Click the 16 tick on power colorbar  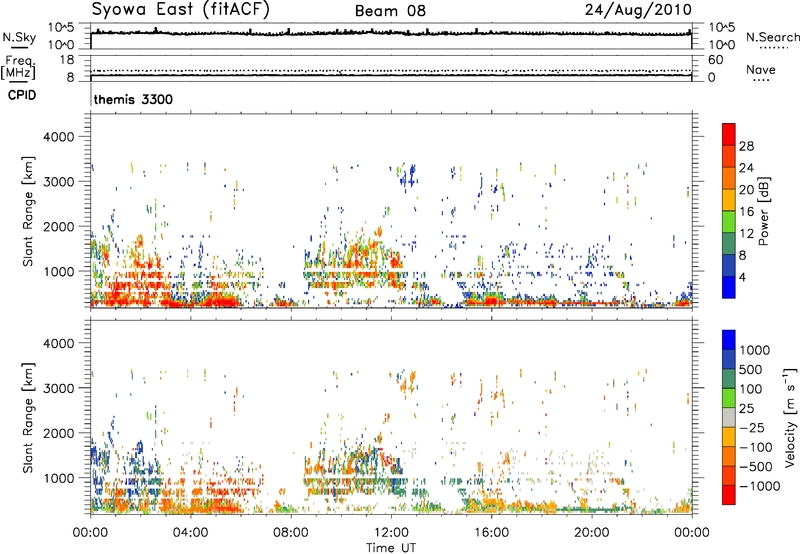746,212
